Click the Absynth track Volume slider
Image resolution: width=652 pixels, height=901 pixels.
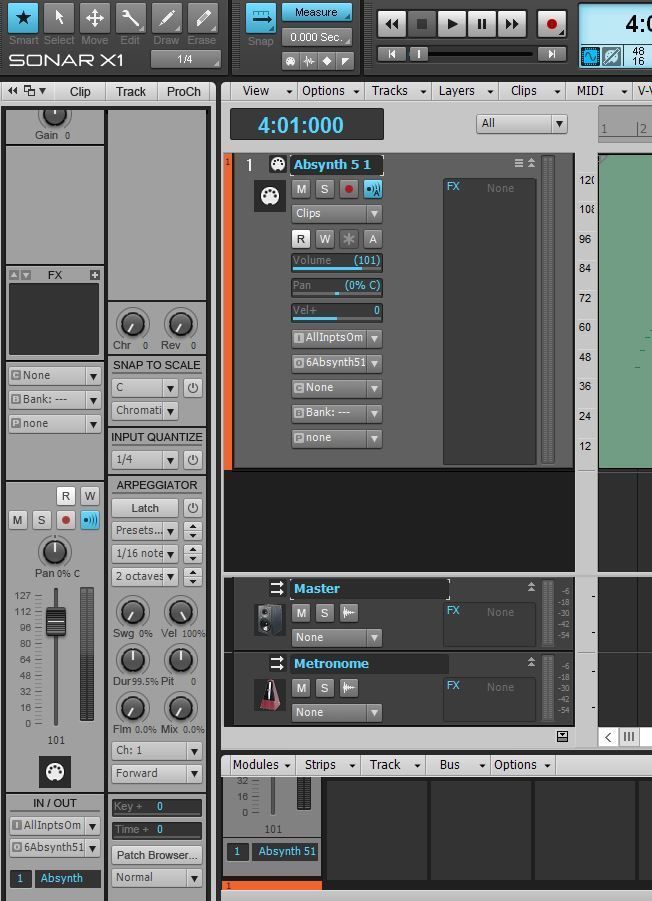(x=336, y=262)
